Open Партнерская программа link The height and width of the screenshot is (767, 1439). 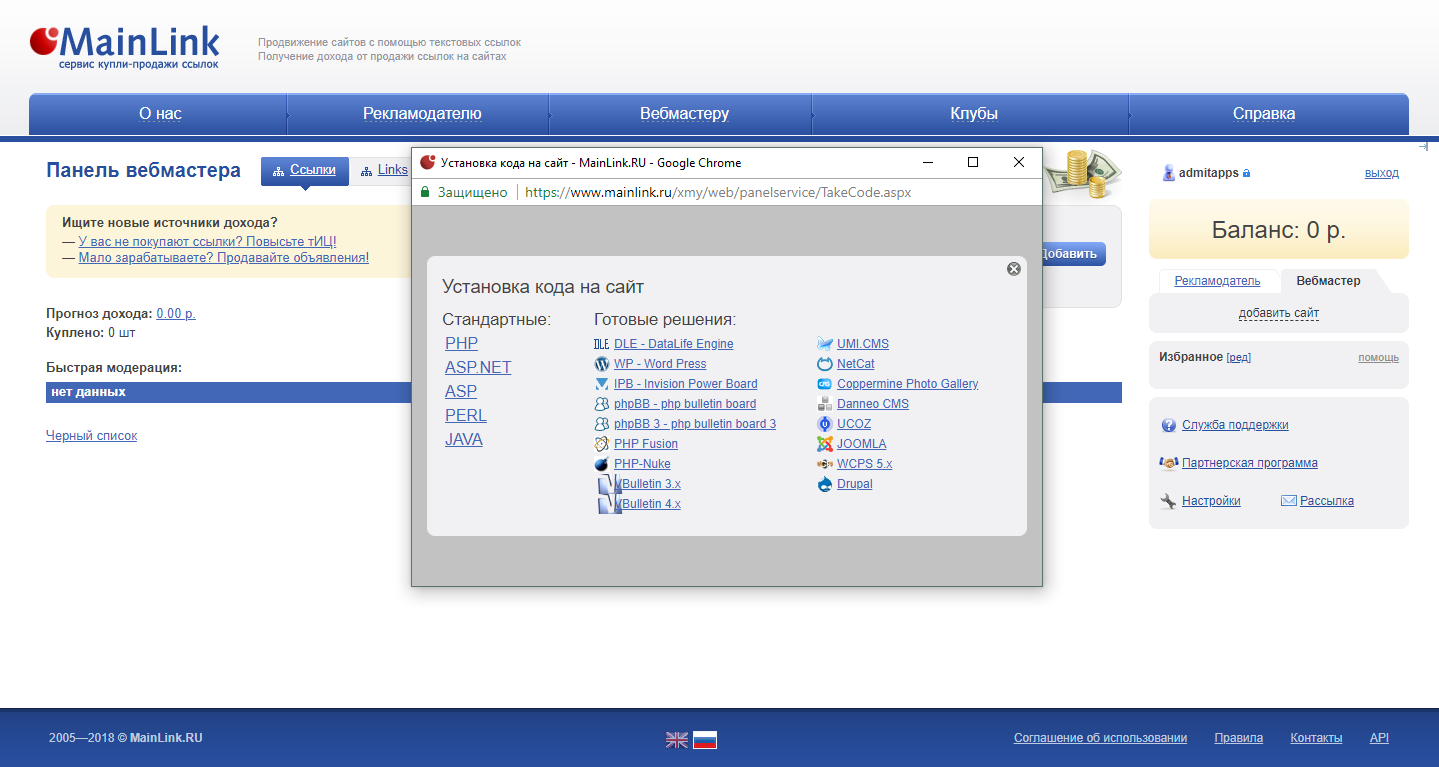point(1250,463)
